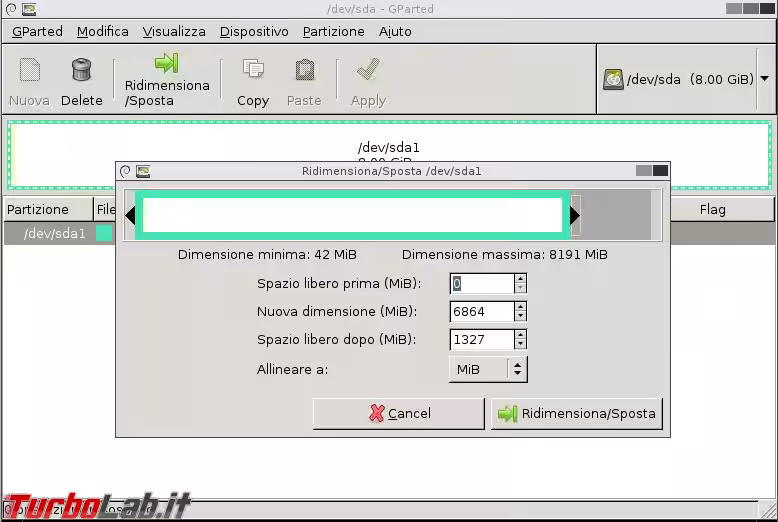Click the Nuova dimensione input field
Viewport: 778px width, 522px height.
pos(481,311)
